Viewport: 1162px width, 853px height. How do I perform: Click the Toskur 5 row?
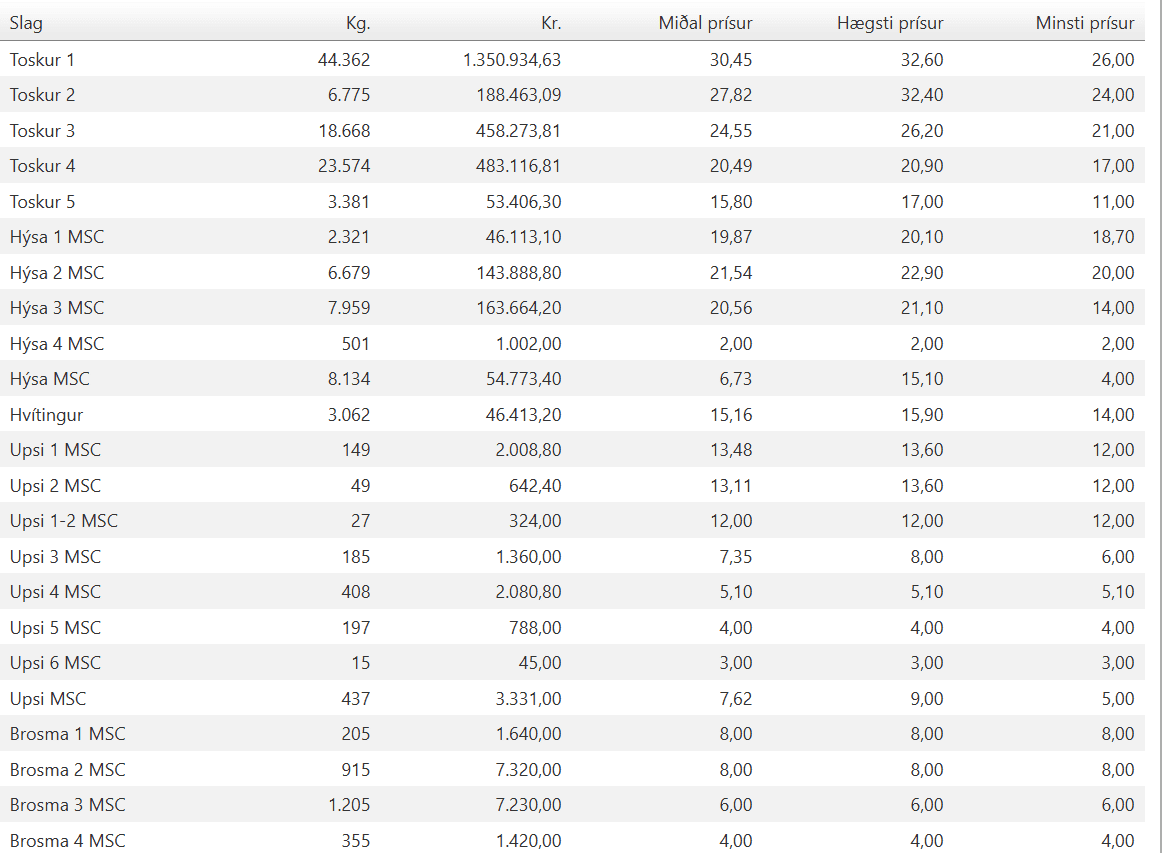42,202
